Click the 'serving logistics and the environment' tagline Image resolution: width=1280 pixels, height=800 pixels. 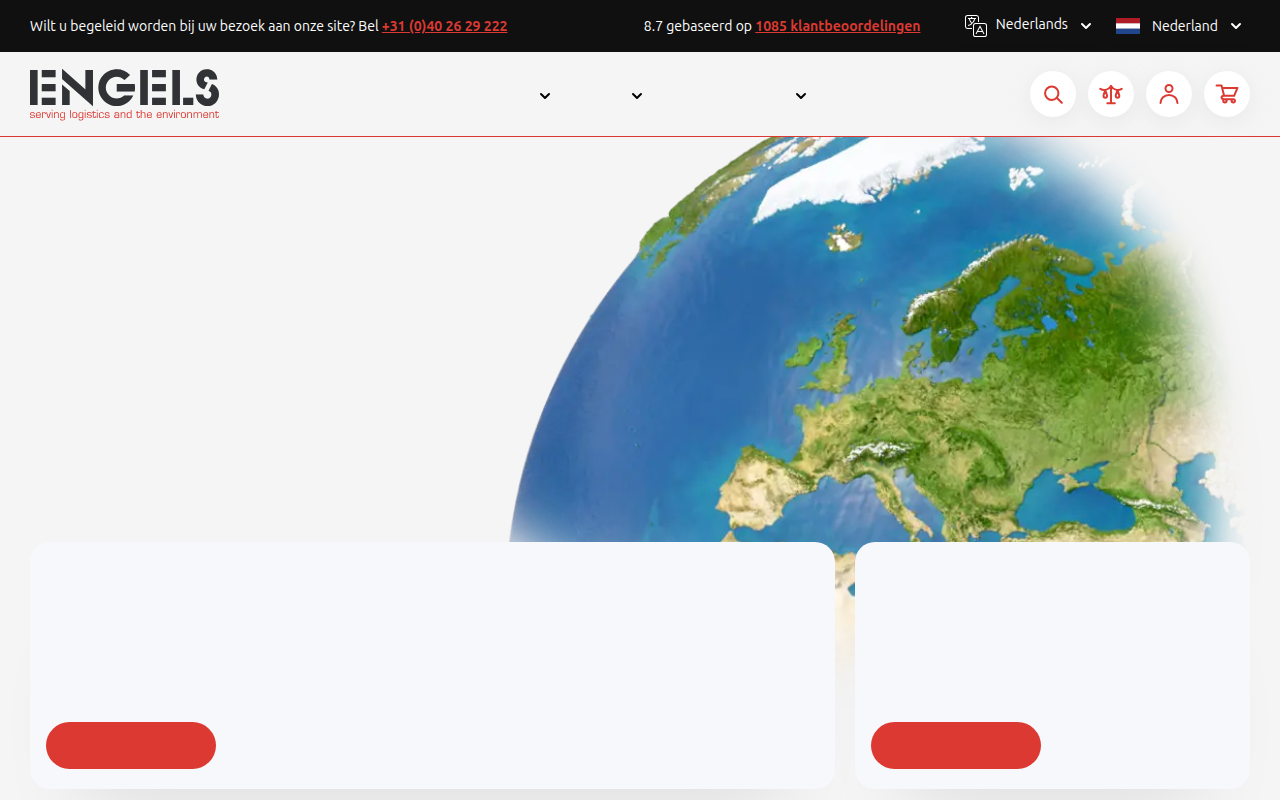[124, 114]
